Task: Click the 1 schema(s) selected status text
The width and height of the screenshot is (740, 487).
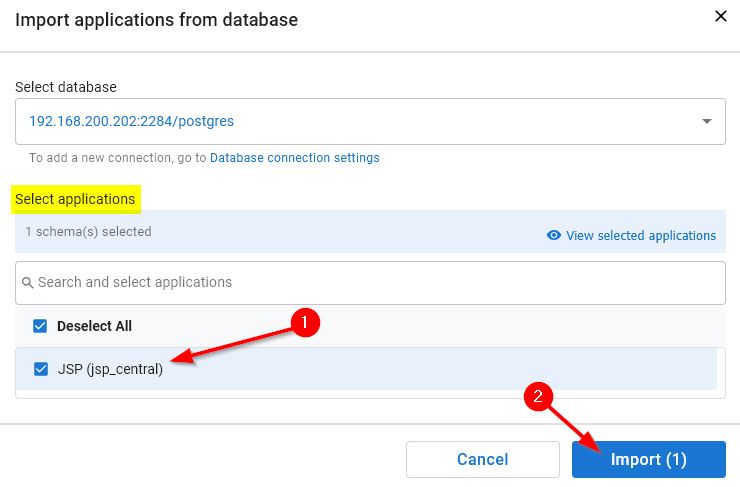Action: point(88,232)
